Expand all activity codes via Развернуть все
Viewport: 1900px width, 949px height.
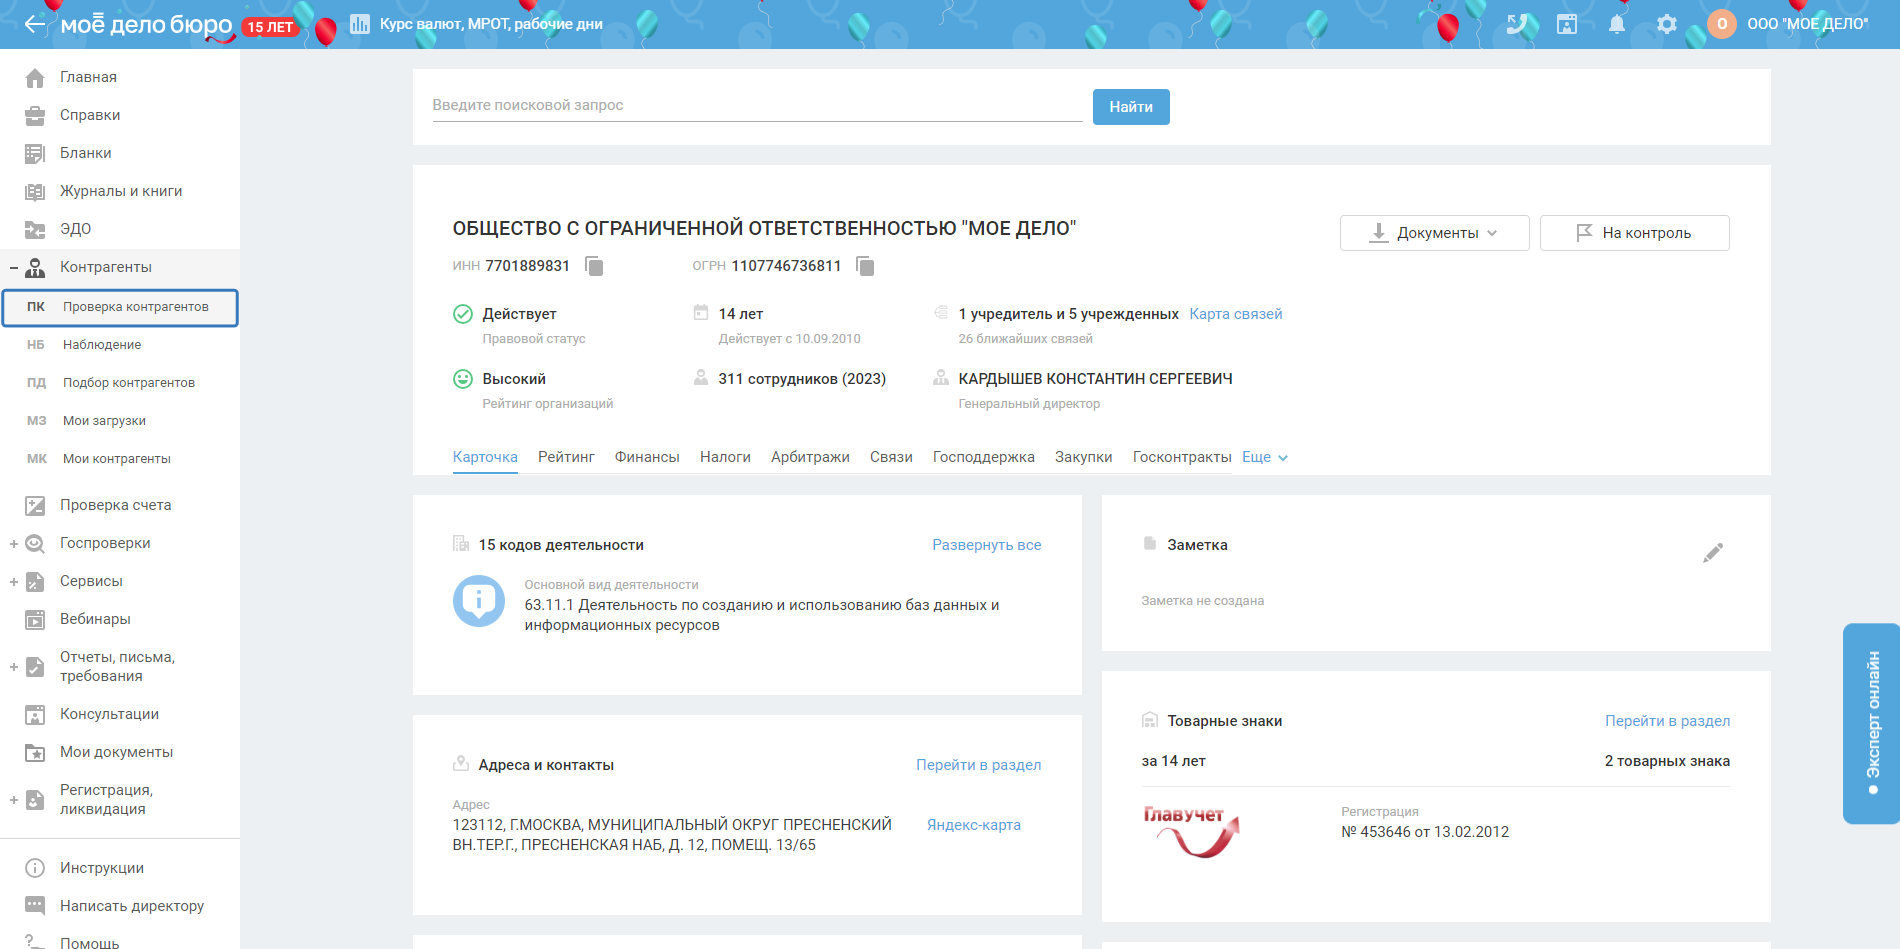click(987, 545)
